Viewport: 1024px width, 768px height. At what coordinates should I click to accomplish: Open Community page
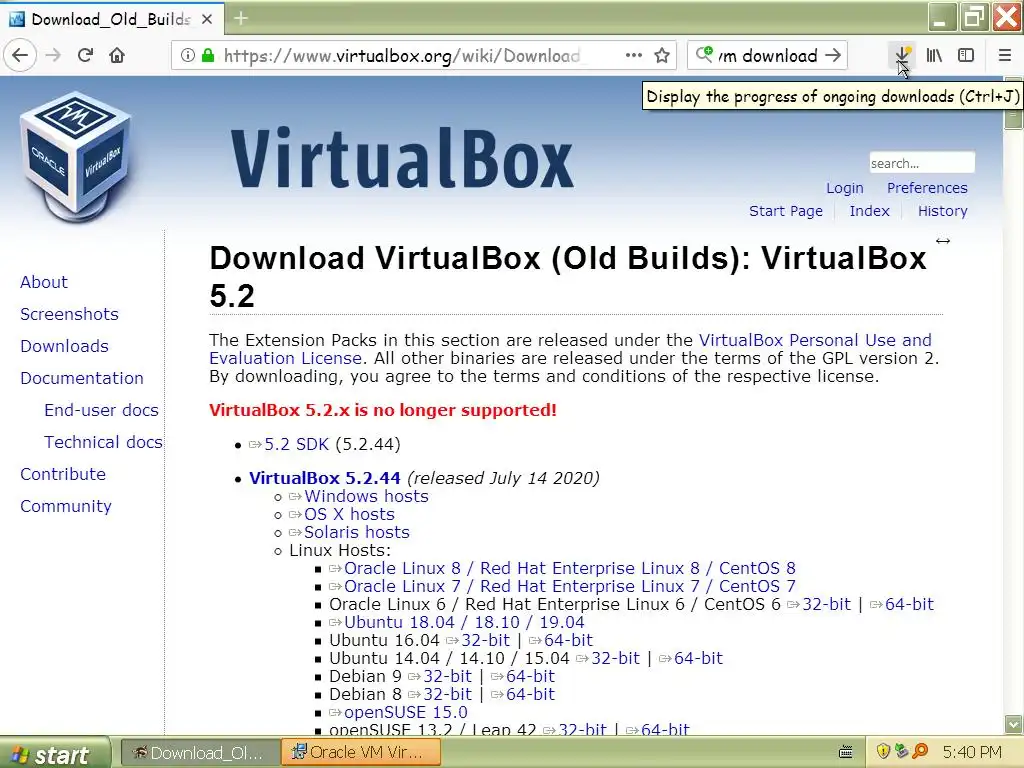(65, 506)
